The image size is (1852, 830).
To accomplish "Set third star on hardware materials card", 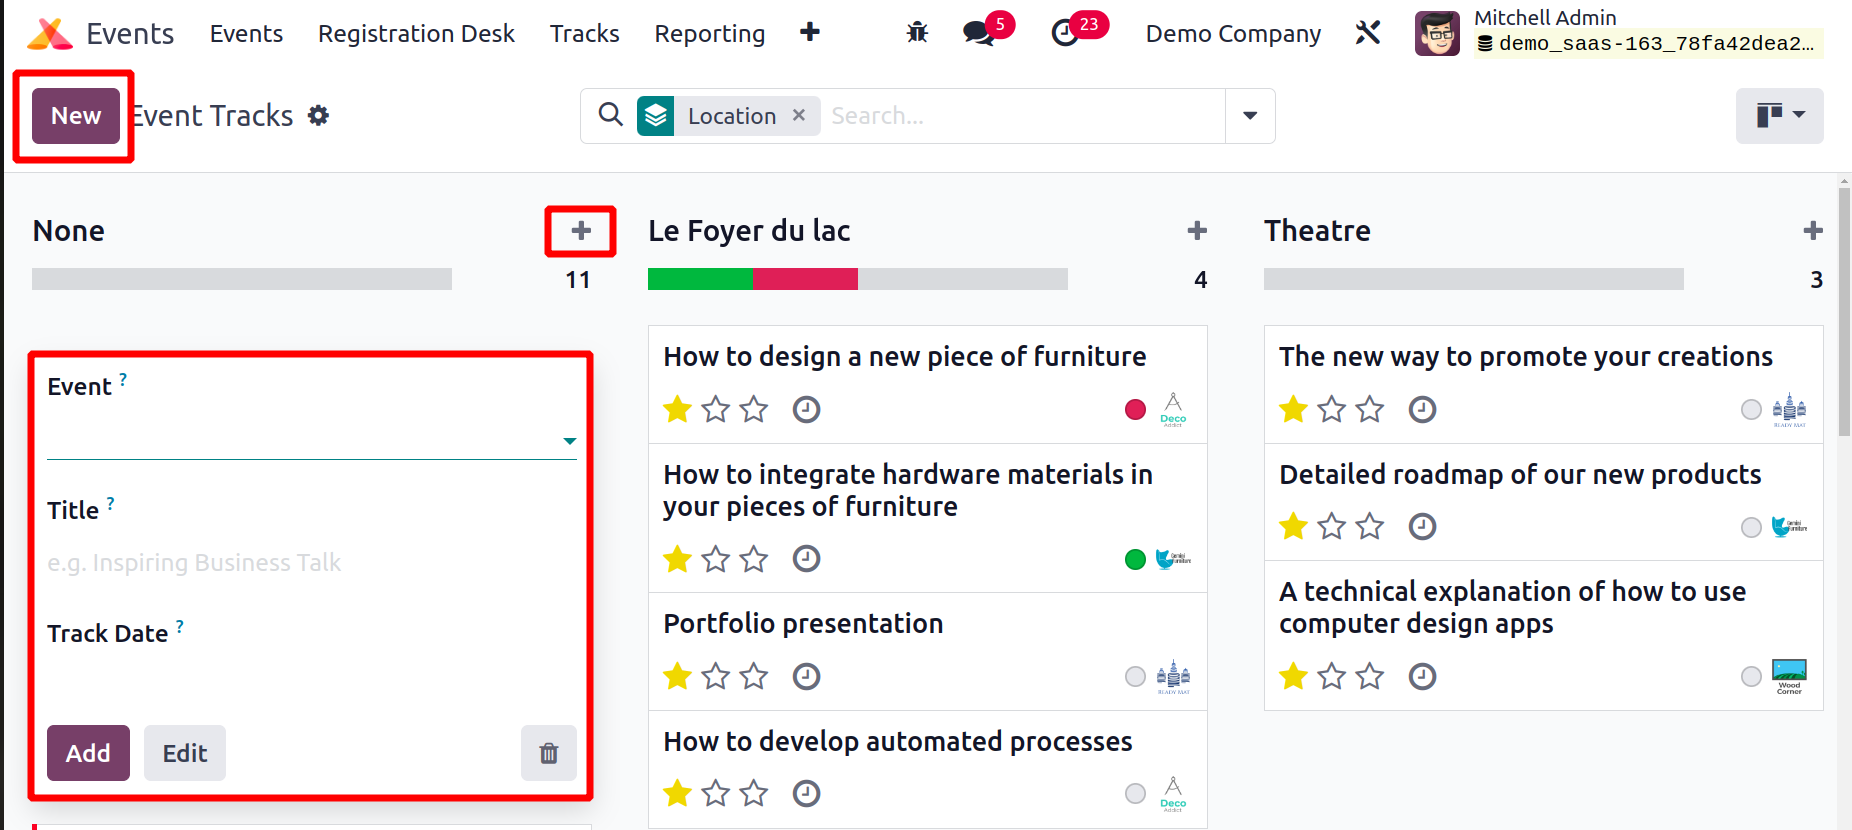I will click(754, 558).
